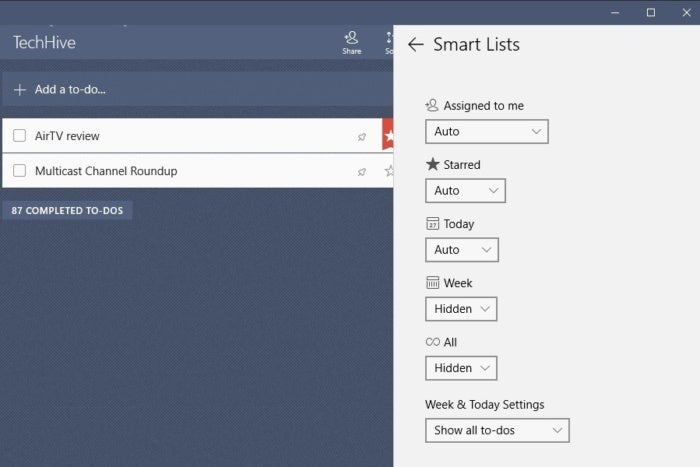Open the Today visibility dropdown
Screen dimensions: 700x467
click(x=462, y=250)
